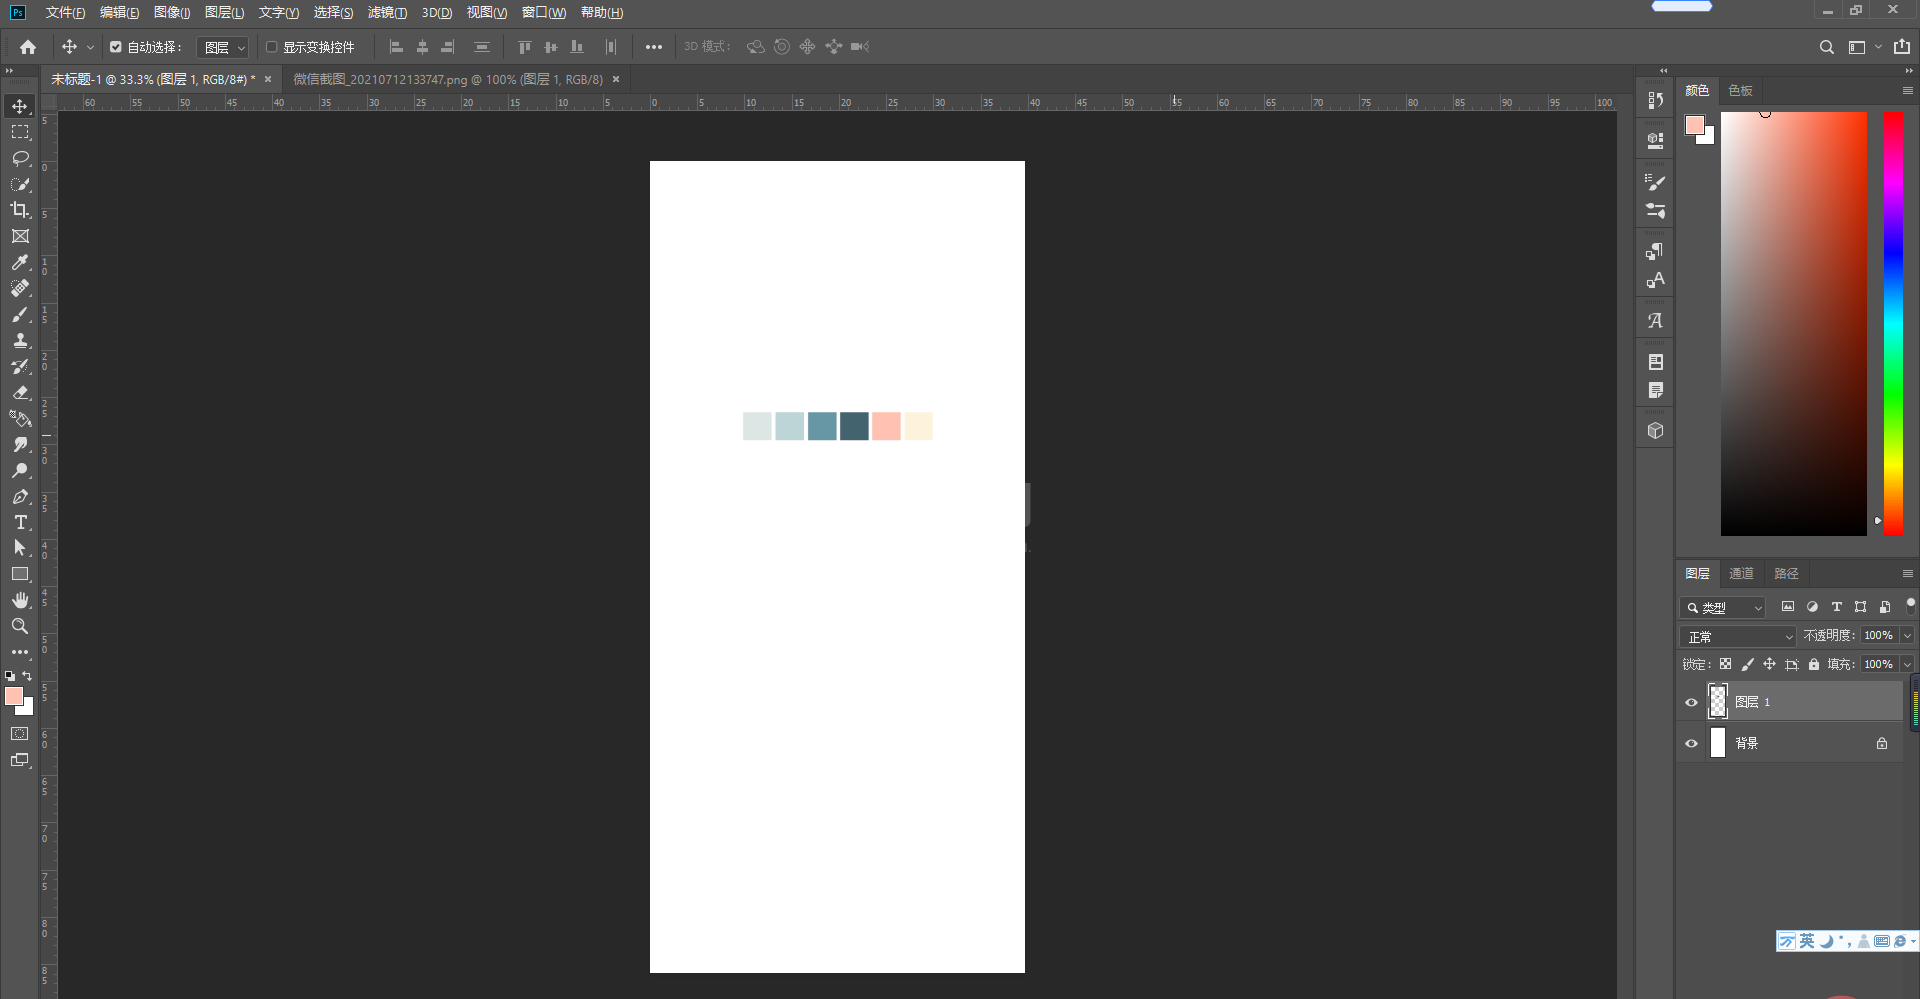Select the Eyedropper tool
Viewport: 1920px width, 999px height.
pos(20,262)
